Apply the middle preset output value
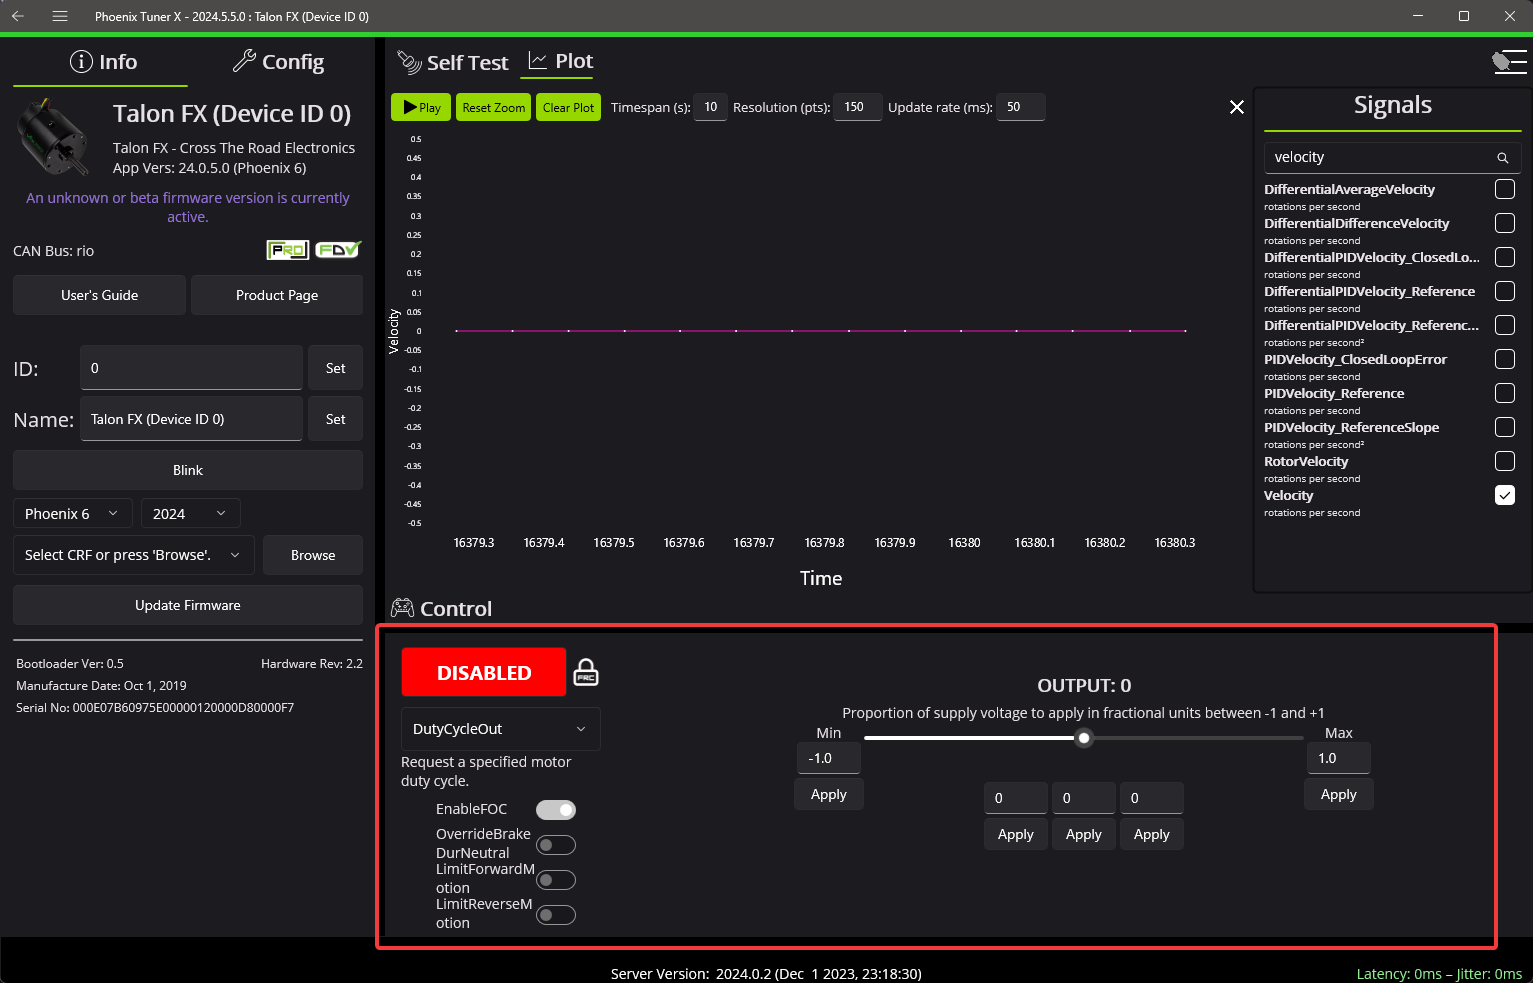Viewport: 1533px width, 983px height. 1084,834
